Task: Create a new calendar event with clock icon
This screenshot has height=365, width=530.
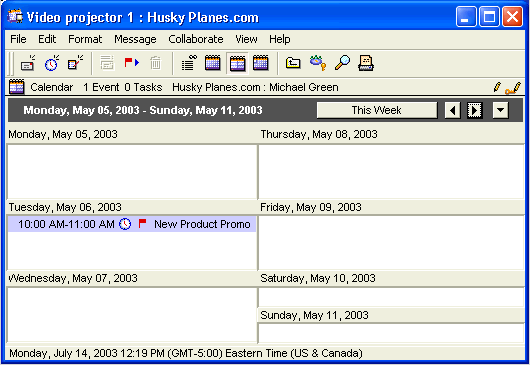Action: pyautogui.click(x=51, y=63)
